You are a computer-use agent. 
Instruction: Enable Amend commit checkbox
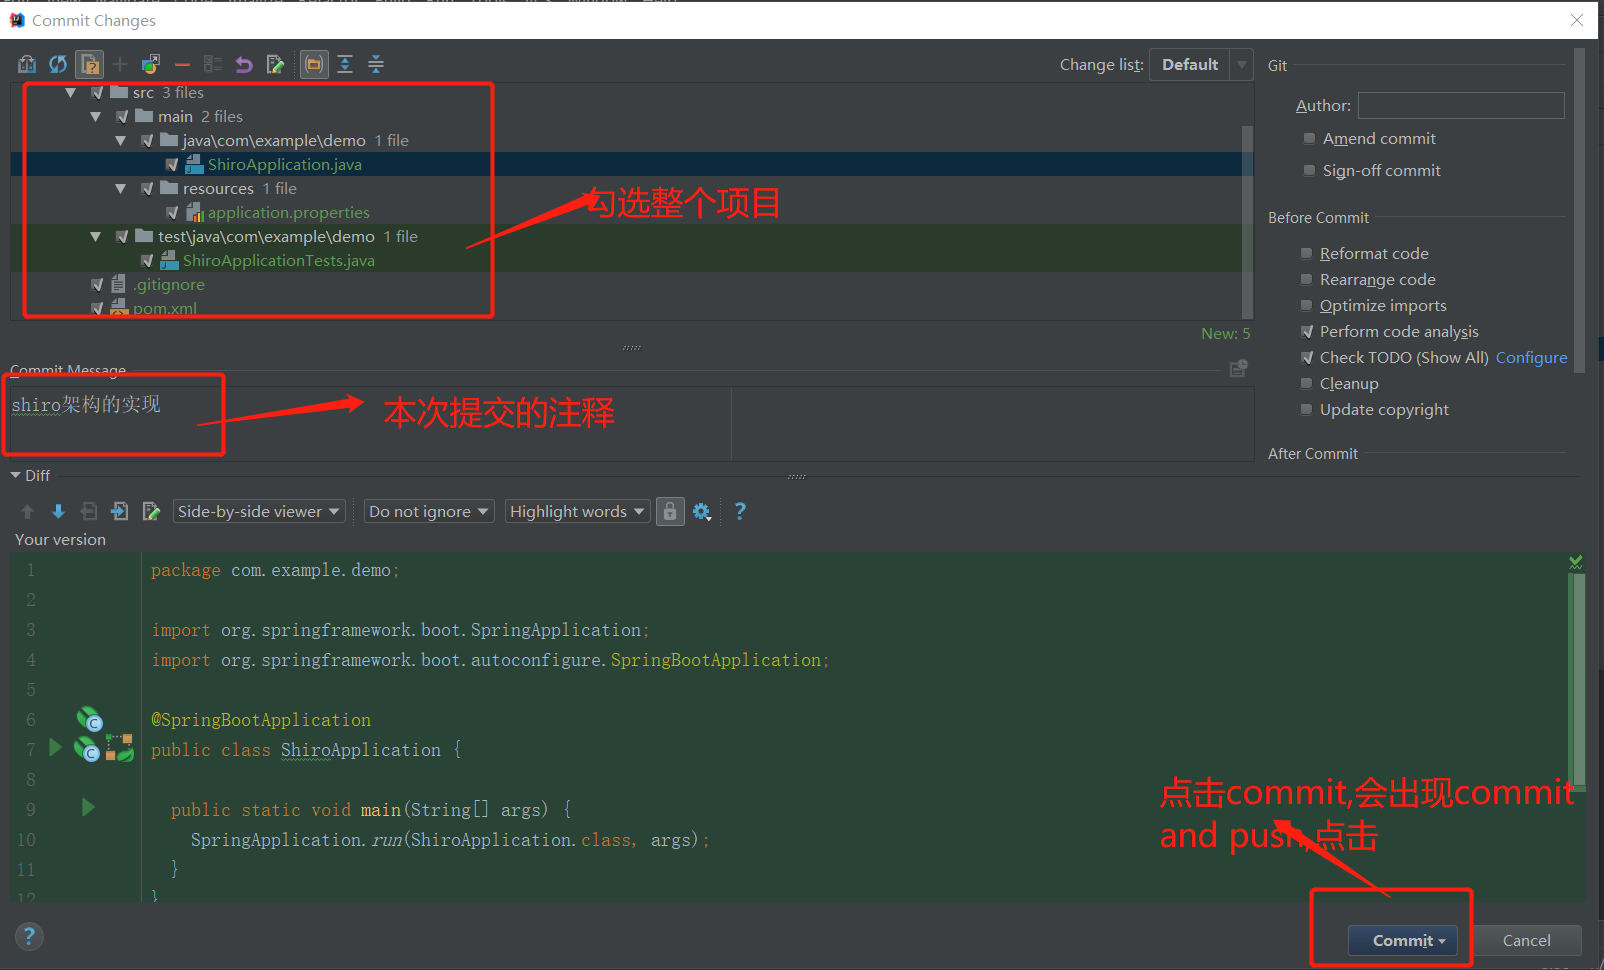click(x=1309, y=139)
